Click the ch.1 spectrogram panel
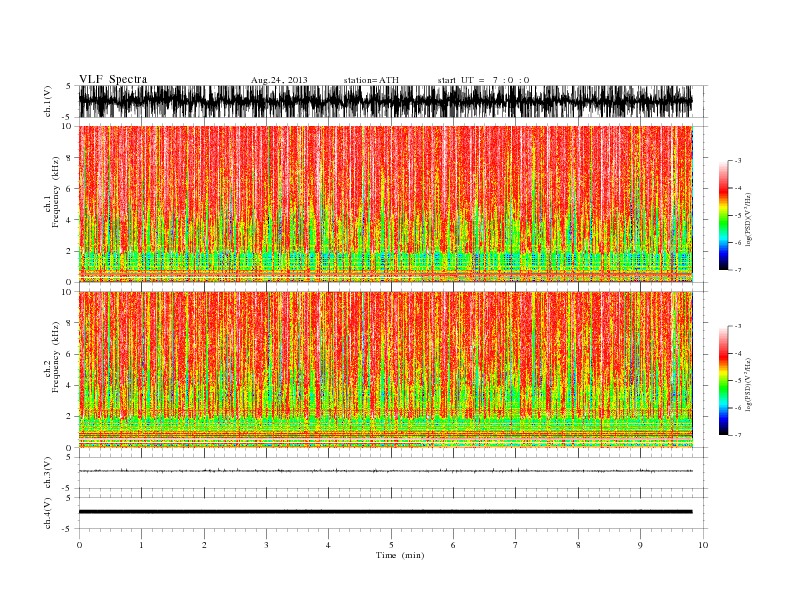This screenshot has width=792, height=612. 386,204
